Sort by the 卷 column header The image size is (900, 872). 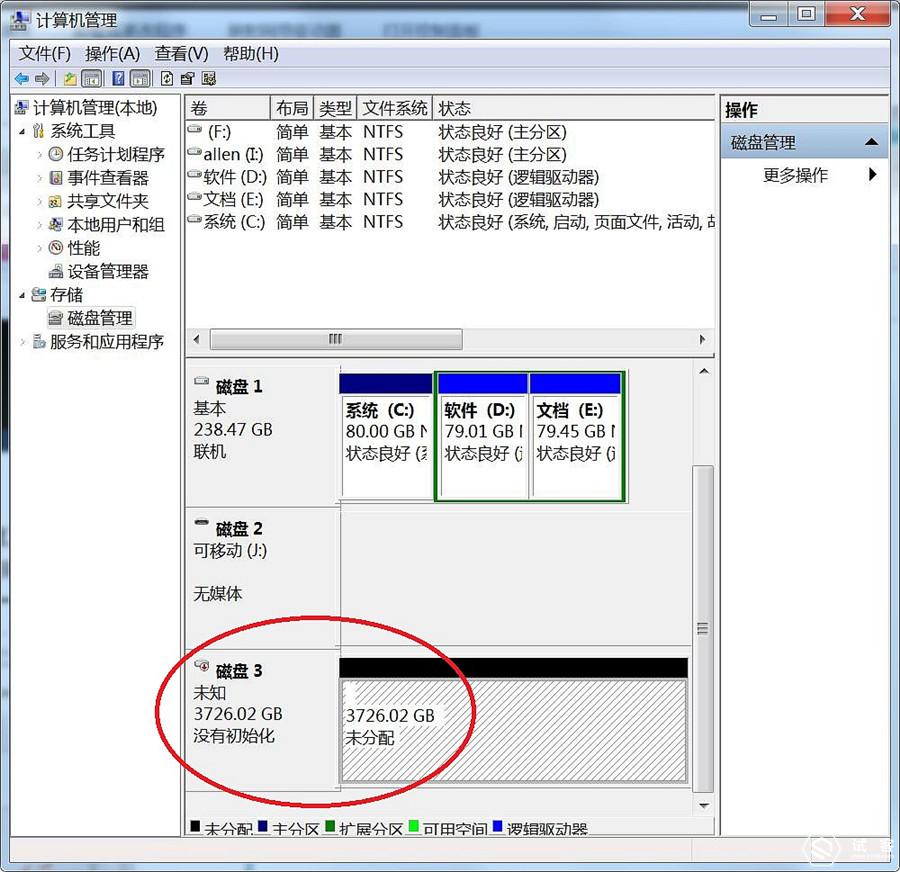pyautogui.click(x=228, y=108)
